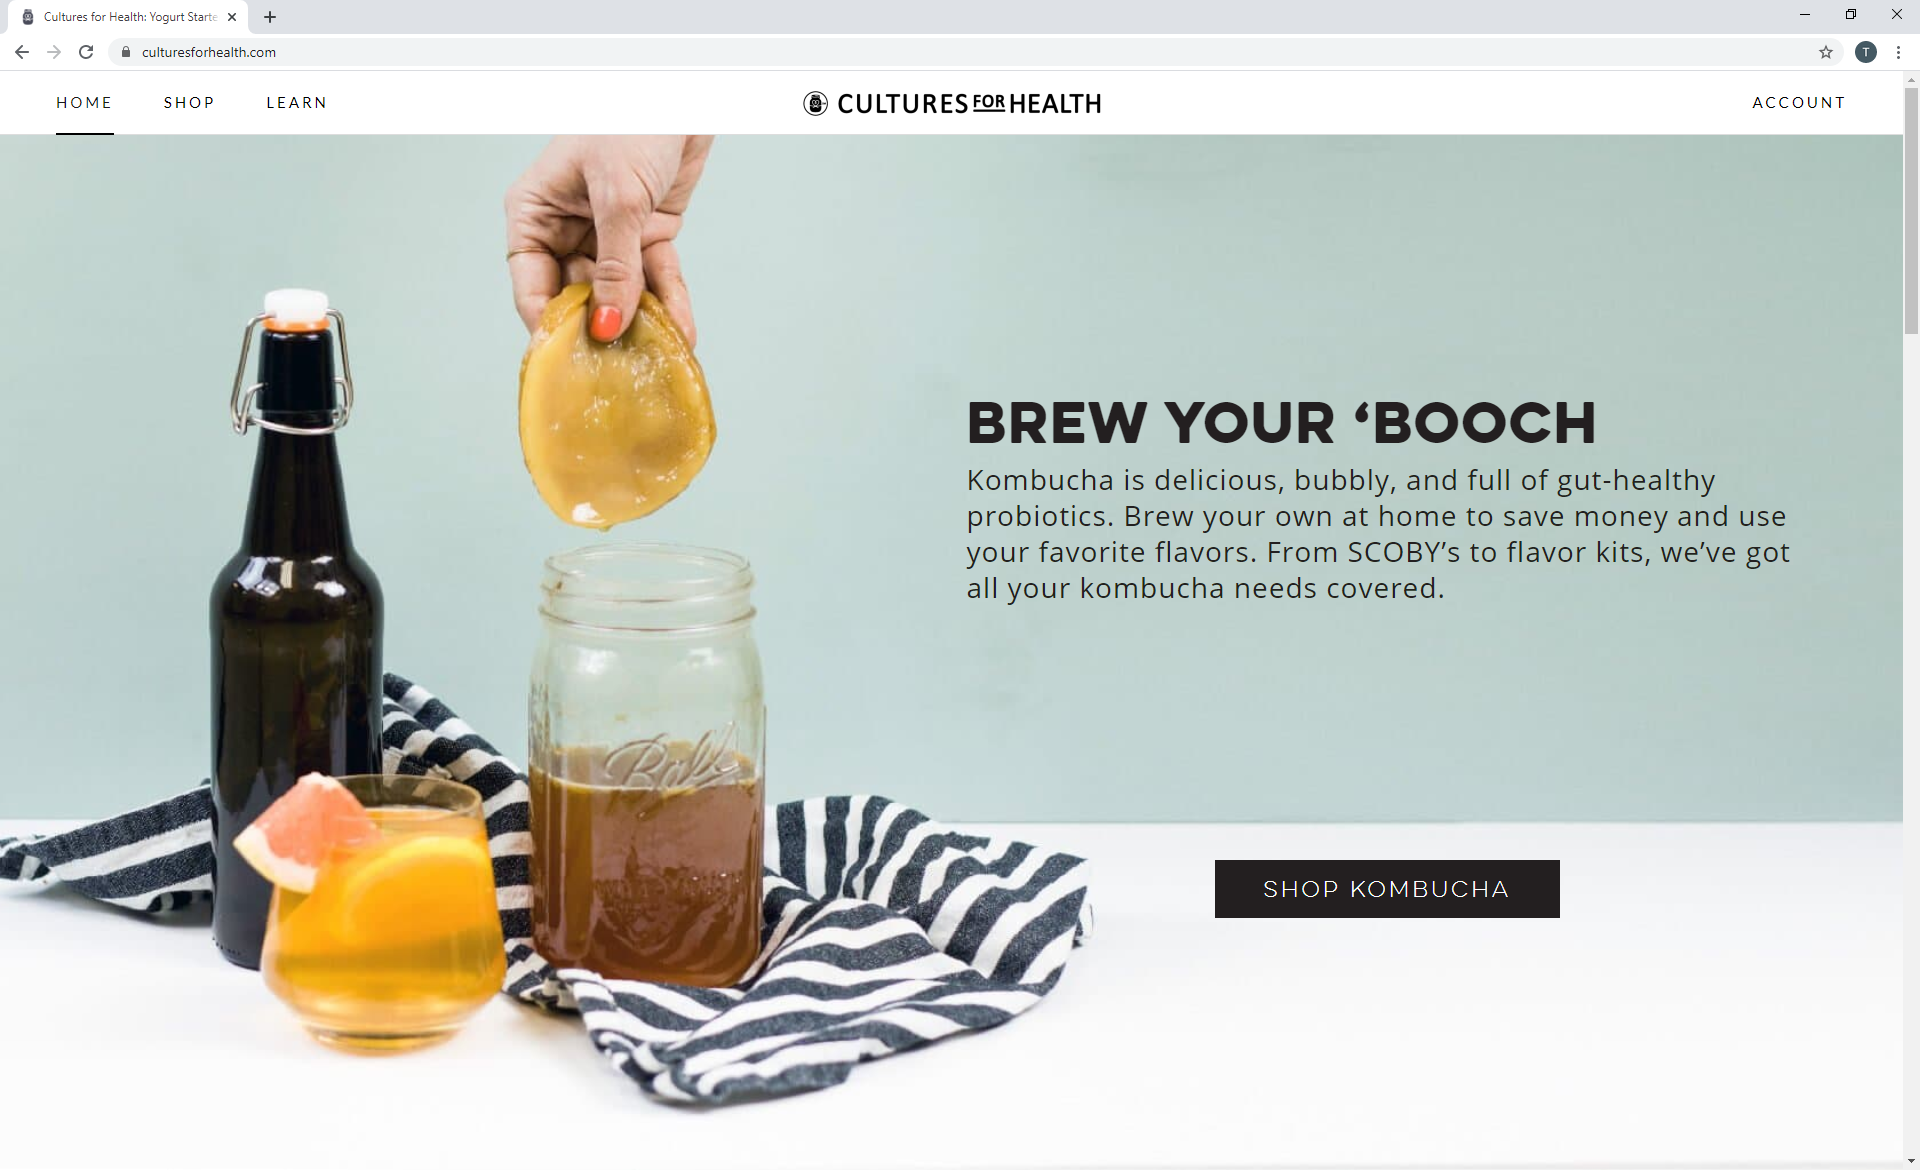The width and height of the screenshot is (1920, 1170).
Task: Bookmark this page with the star icon
Action: (x=1826, y=52)
